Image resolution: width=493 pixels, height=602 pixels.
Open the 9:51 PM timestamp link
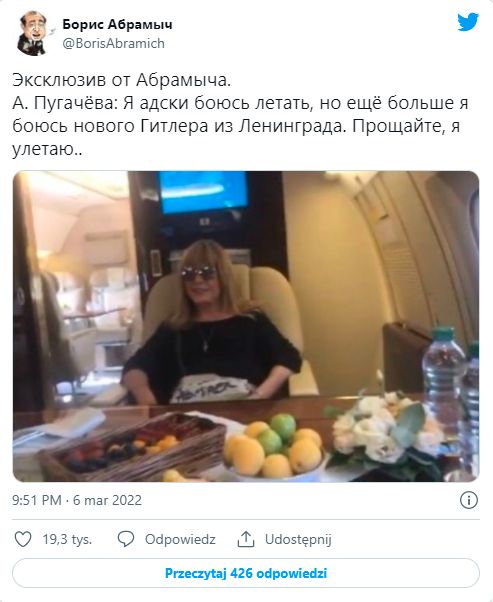click(x=37, y=500)
